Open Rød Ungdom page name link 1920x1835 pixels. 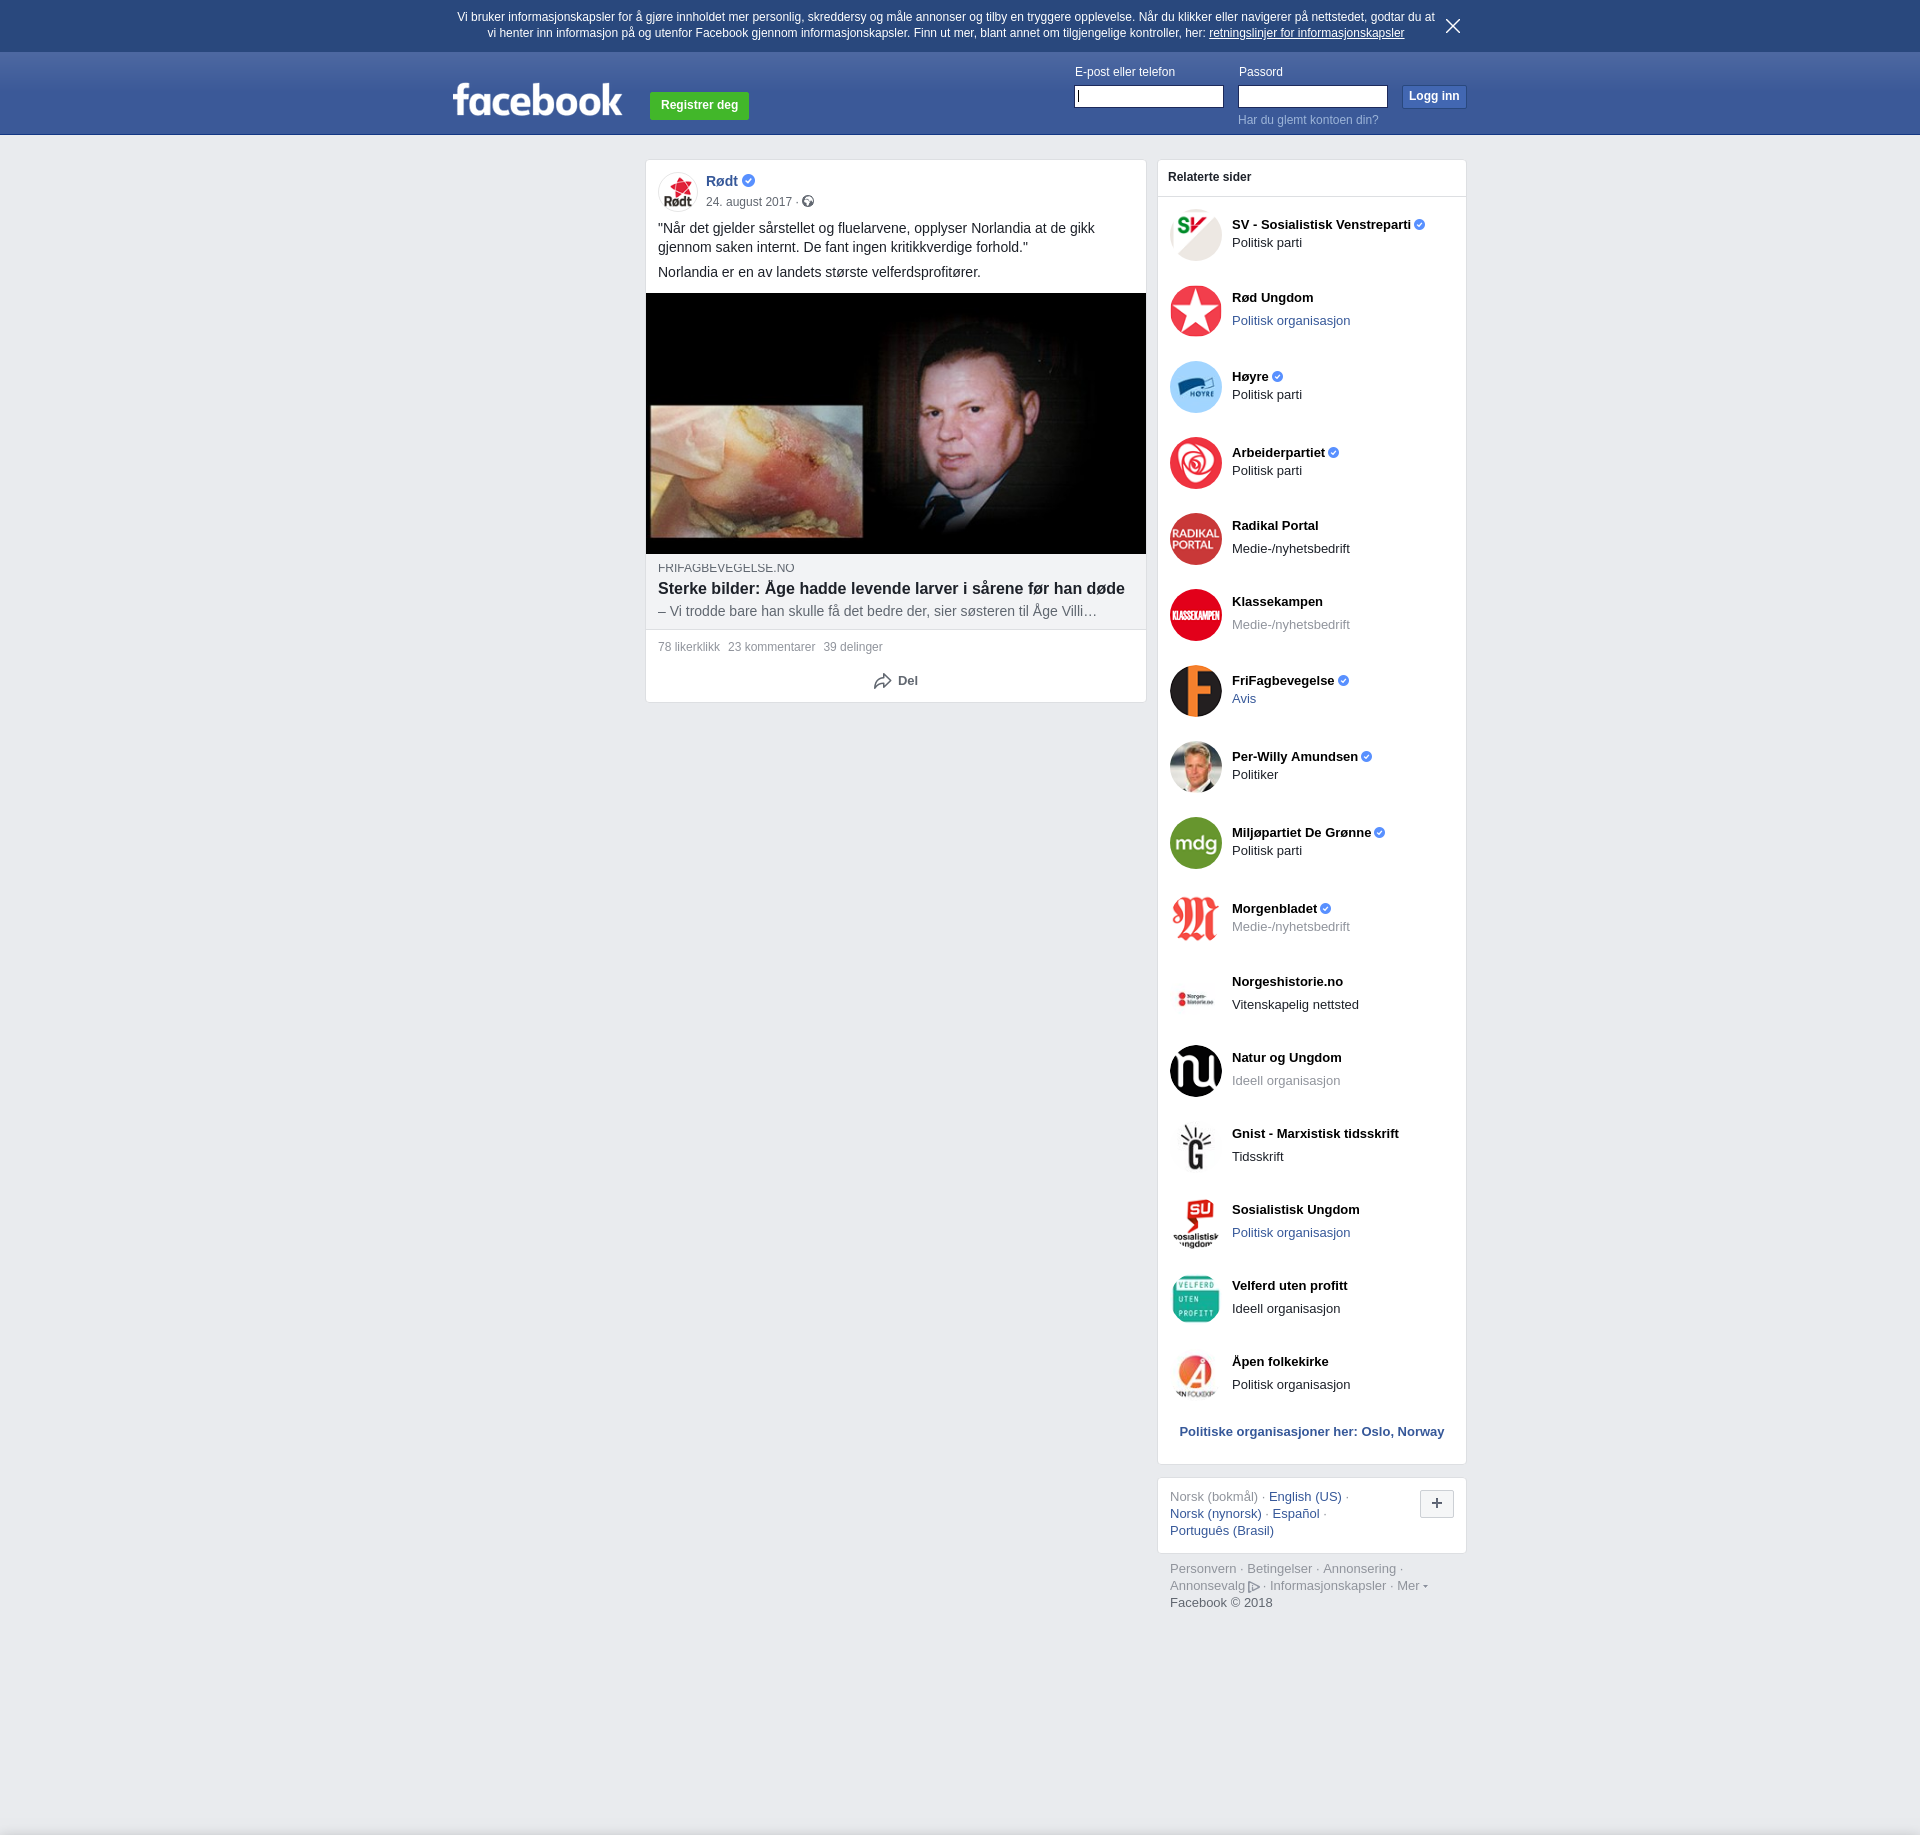(x=1273, y=298)
